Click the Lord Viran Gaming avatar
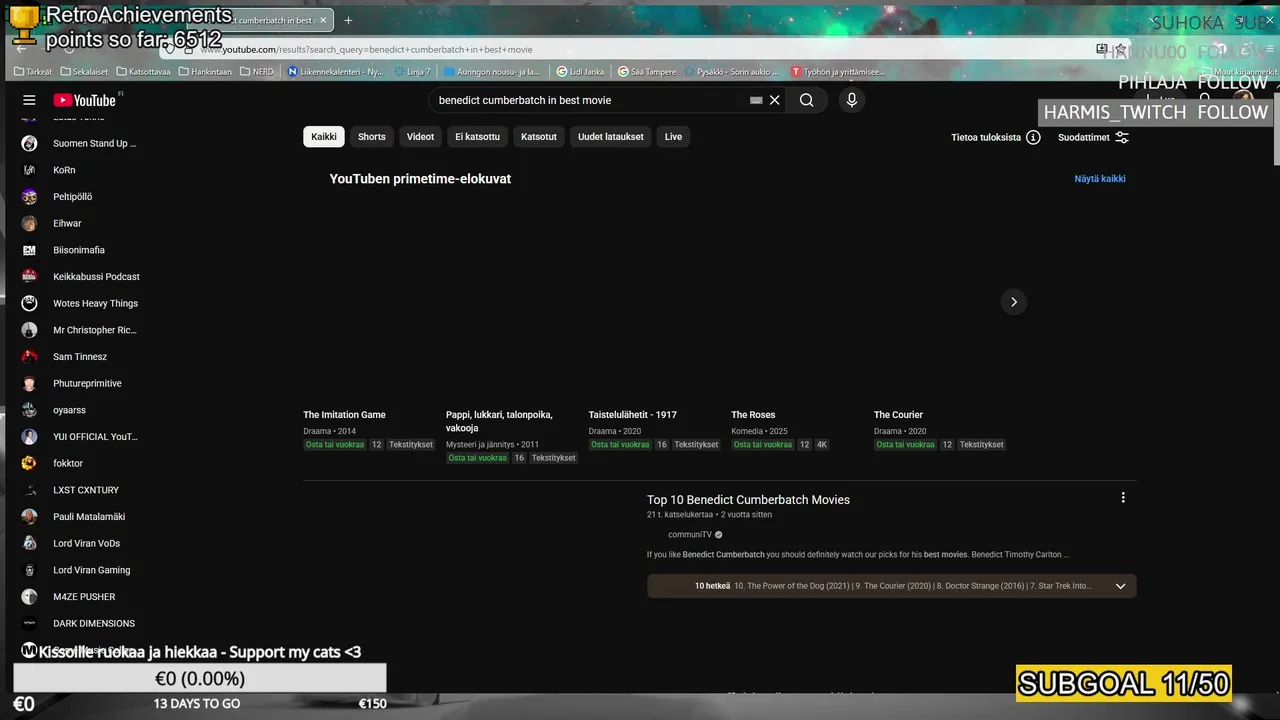The width and height of the screenshot is (1280, 720). [30, 570]
